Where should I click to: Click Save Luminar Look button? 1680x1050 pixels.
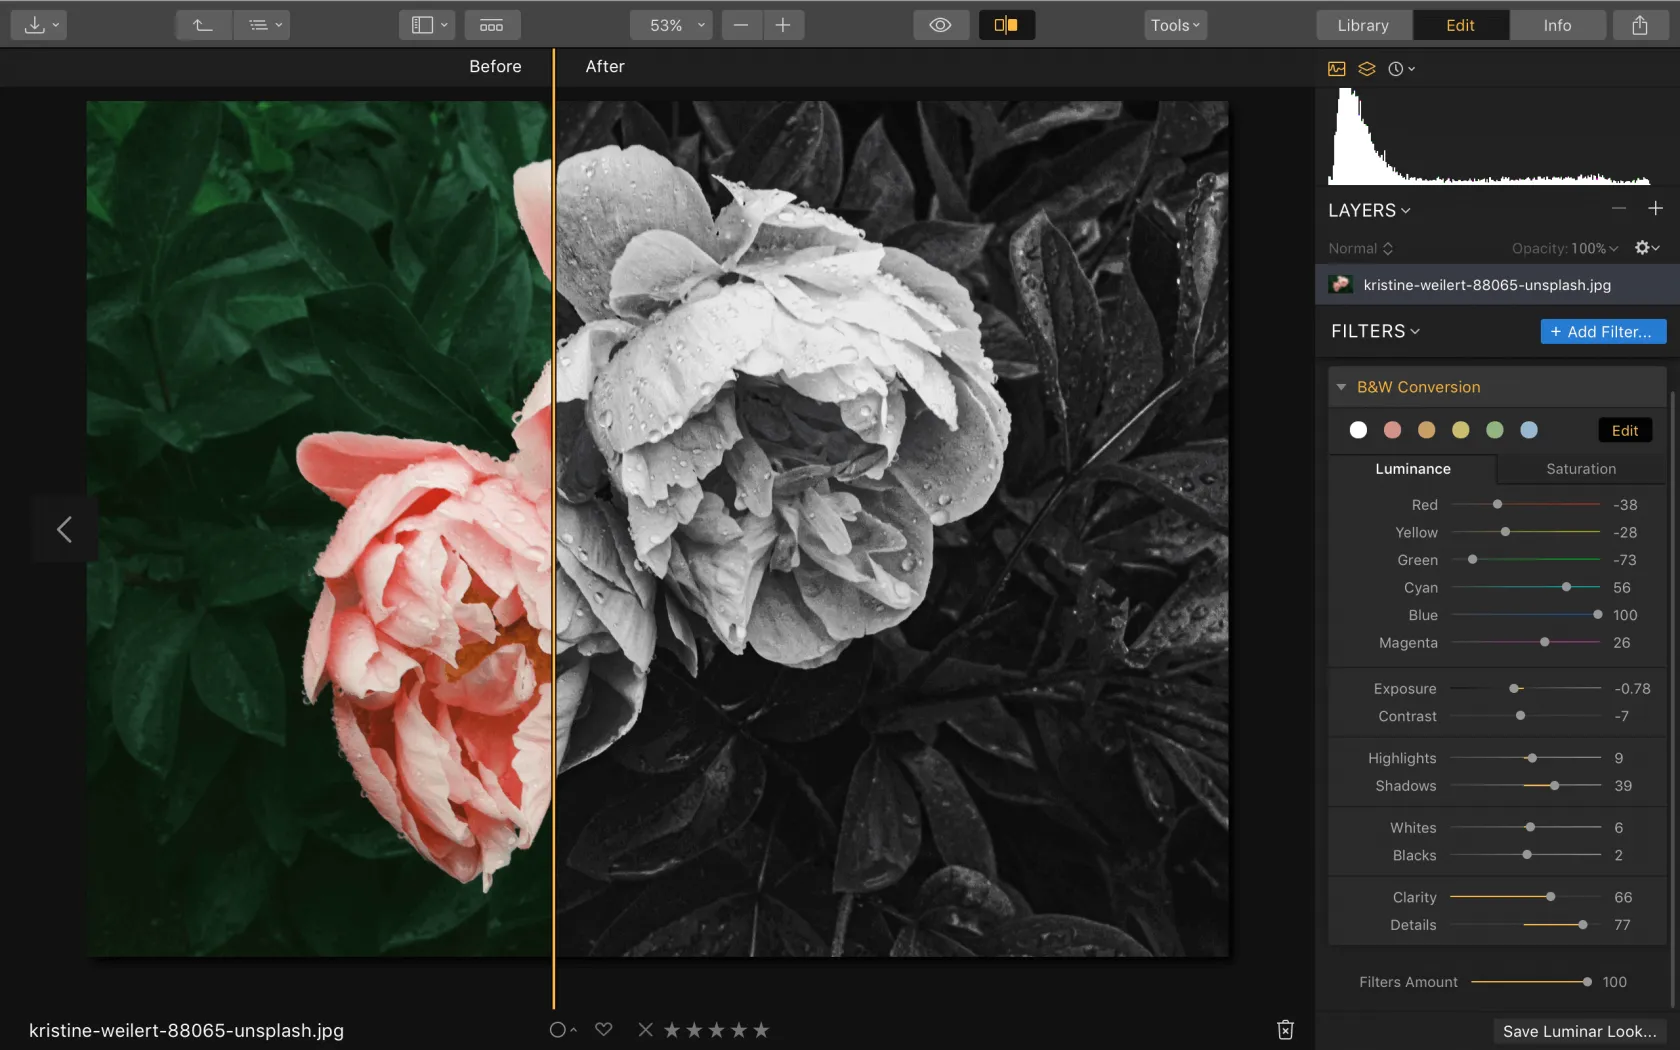(1578, 1031)
